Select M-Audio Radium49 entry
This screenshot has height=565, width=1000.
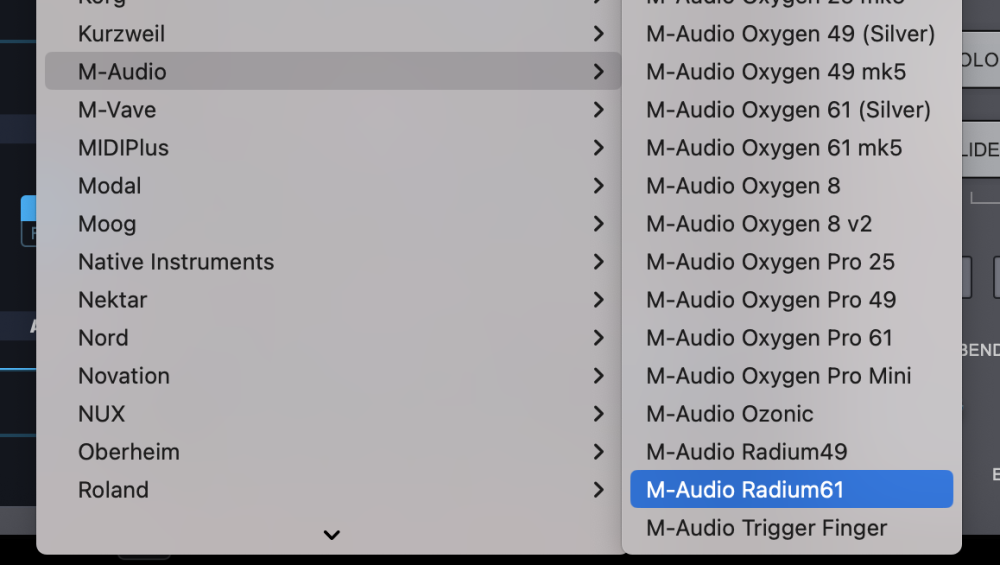click(746, 452)
